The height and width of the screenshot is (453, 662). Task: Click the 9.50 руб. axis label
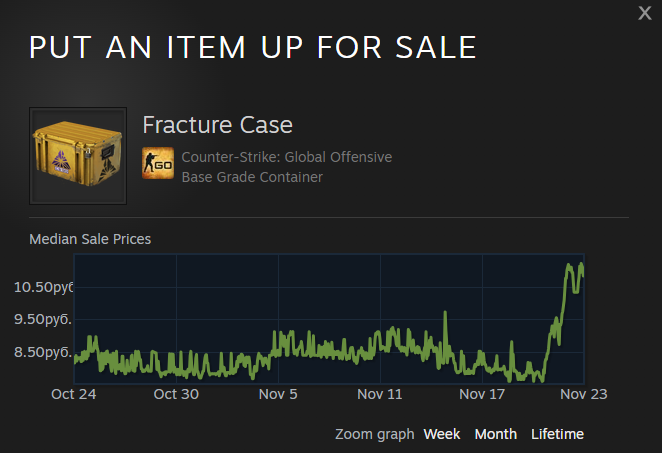[42, 319]
